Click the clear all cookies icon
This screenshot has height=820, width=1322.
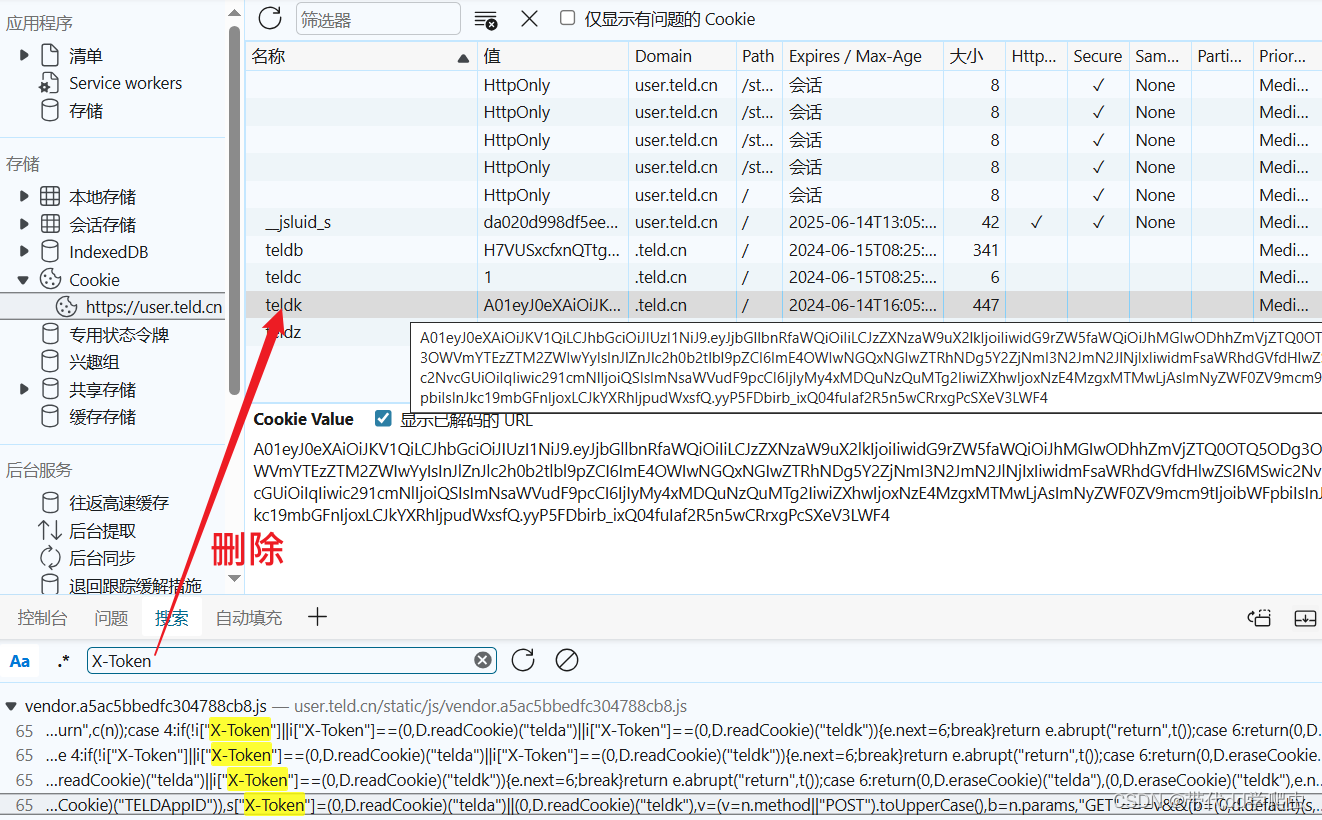486,19
